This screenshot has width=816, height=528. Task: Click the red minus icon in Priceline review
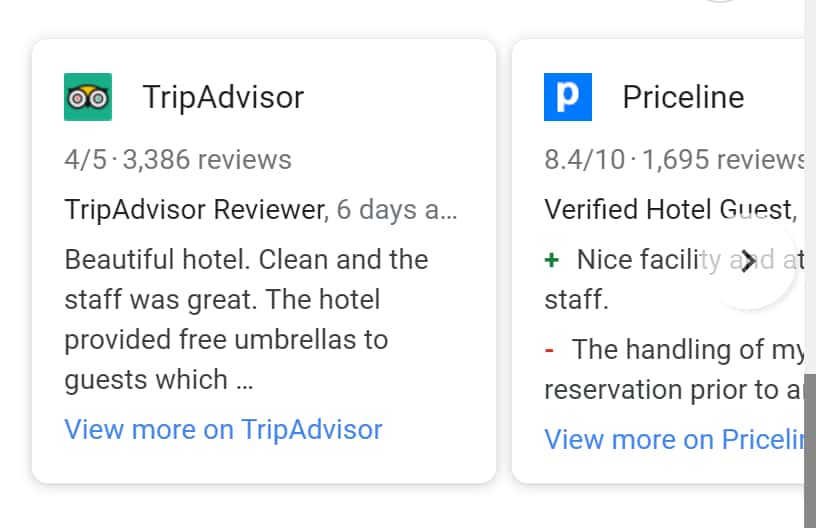[549, 350]
